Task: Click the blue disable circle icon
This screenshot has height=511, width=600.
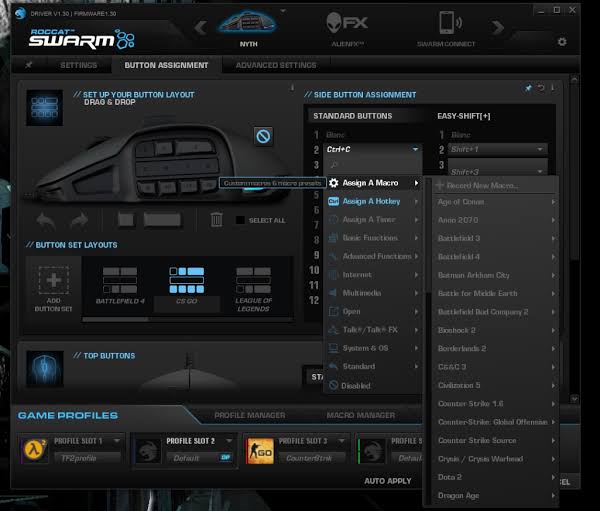Action: pyautogui.click(x=263, y=136)
